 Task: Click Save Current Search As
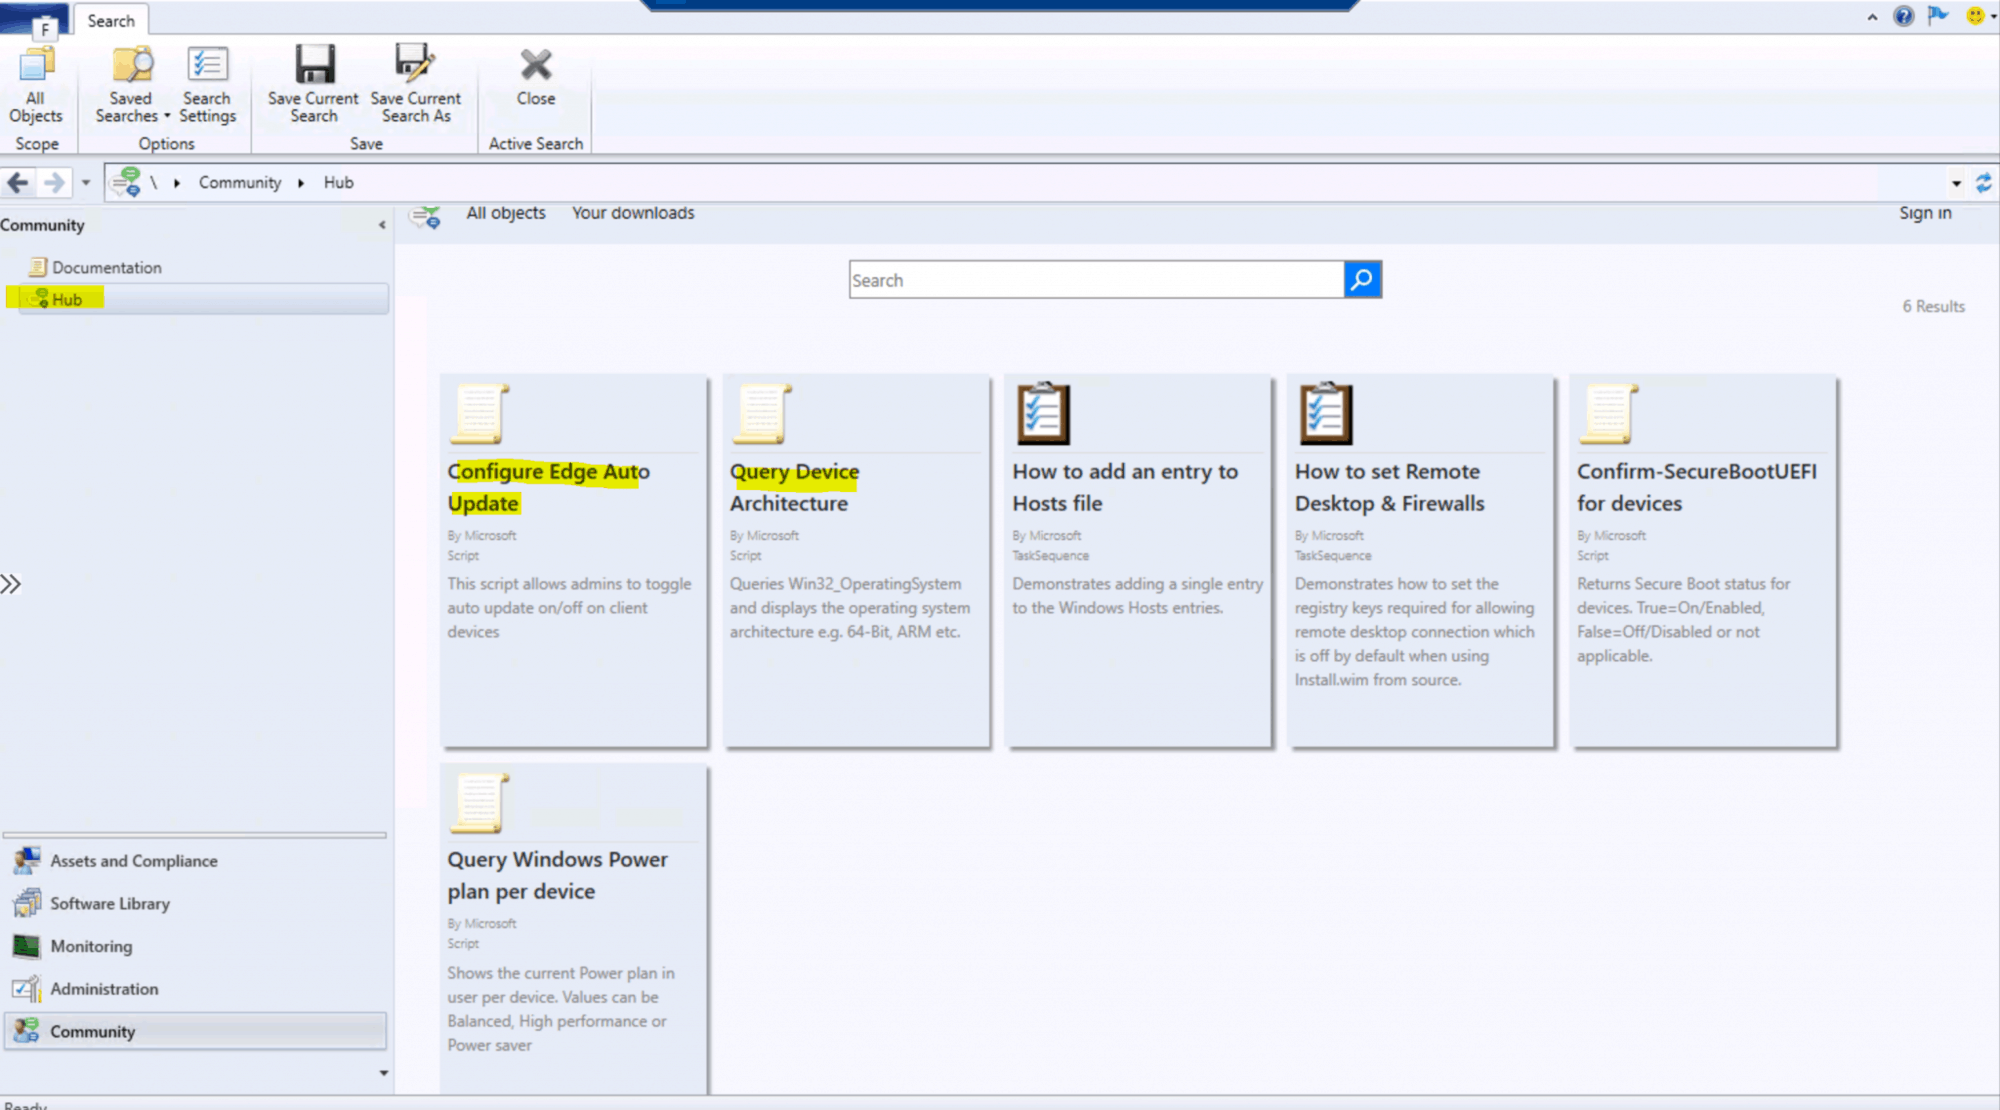416,84
